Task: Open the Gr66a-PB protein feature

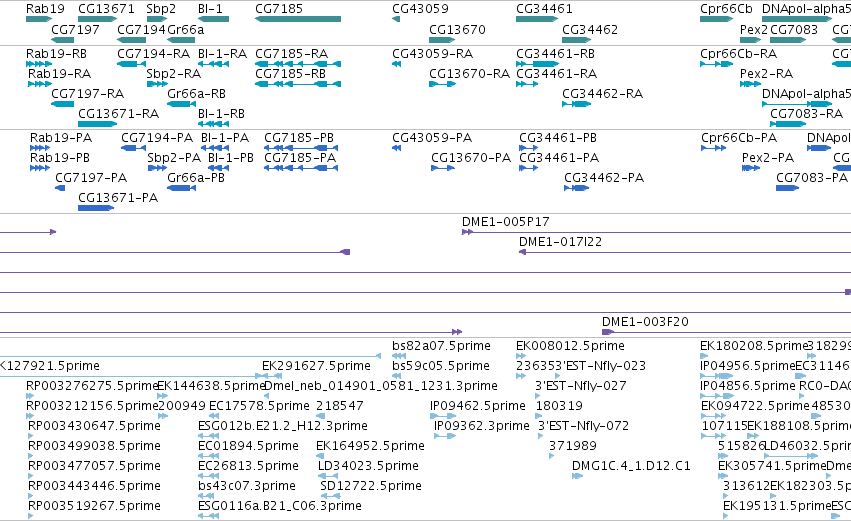Action: point(181,188)
